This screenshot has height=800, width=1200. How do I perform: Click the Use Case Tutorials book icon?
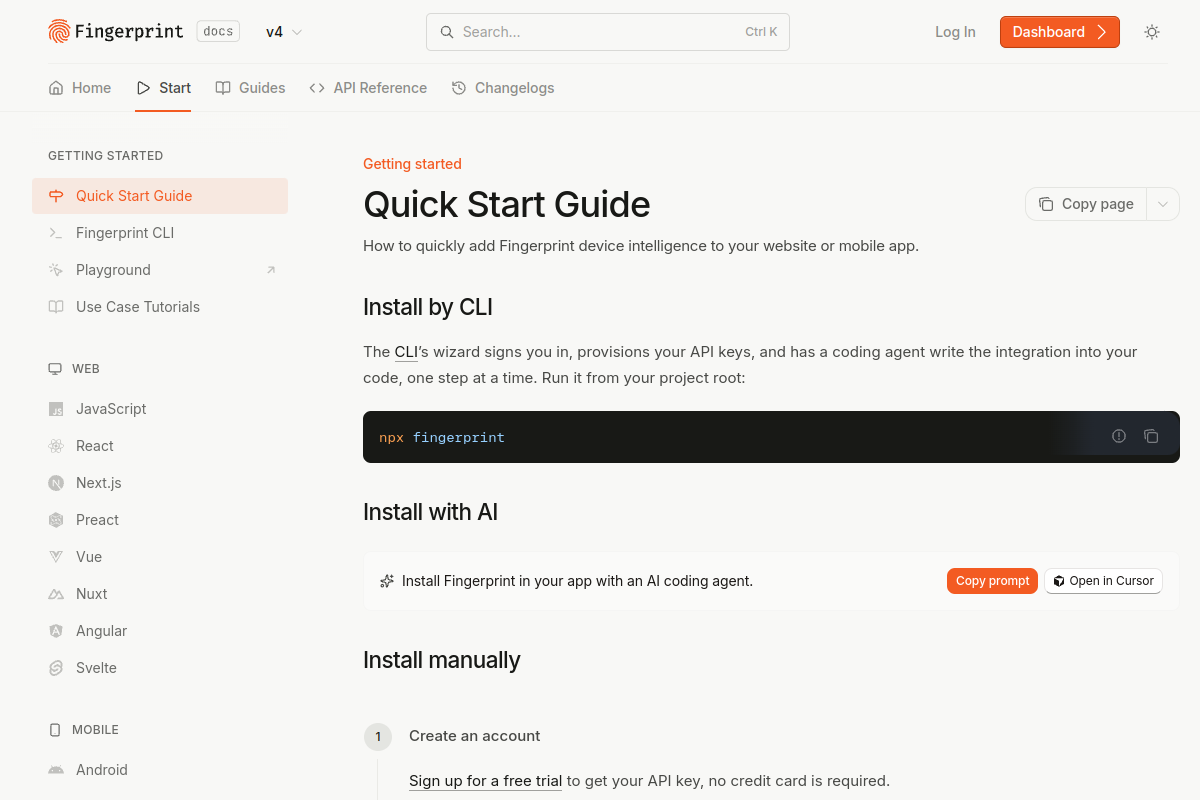tap(56, 307)
